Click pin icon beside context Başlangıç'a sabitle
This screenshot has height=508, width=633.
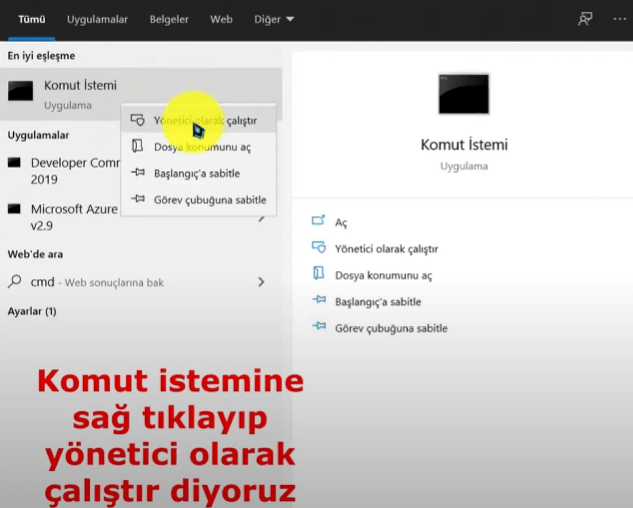point(138,172)
